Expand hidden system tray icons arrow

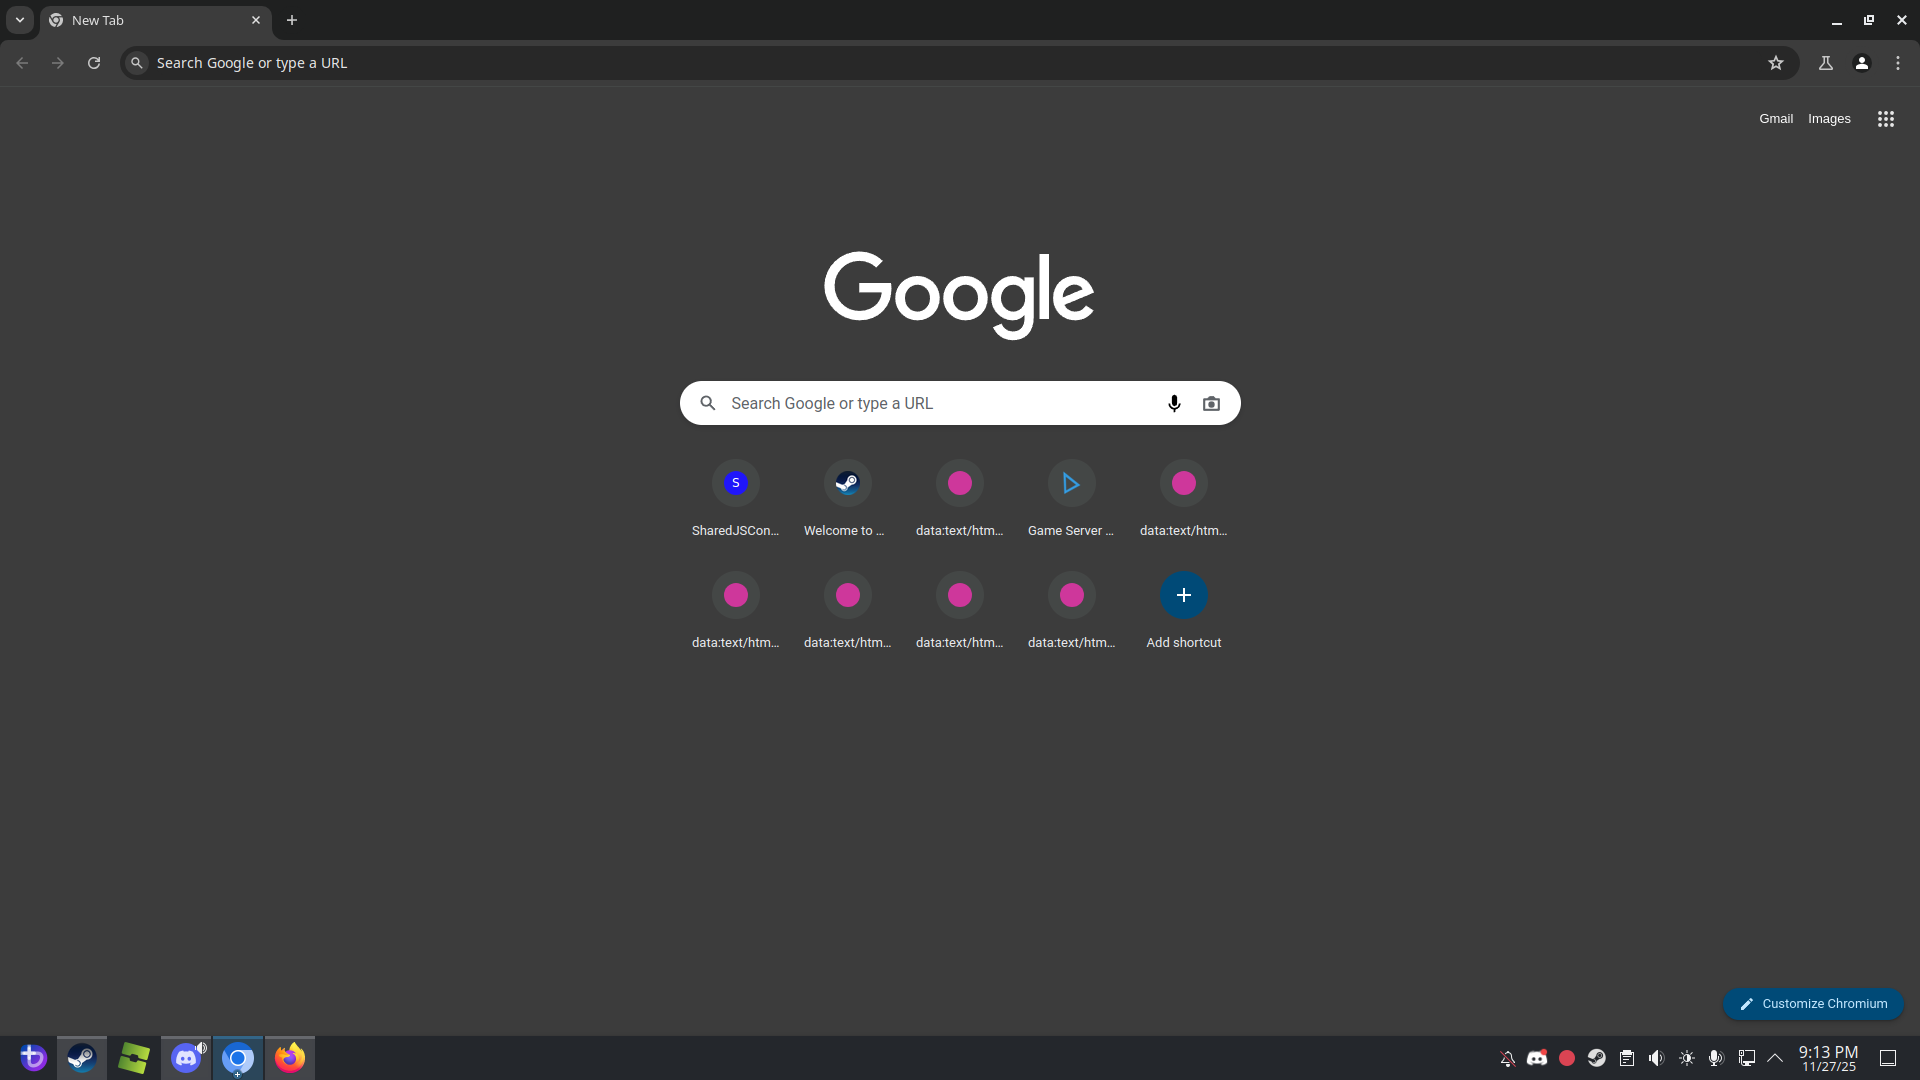pos(1775,1058)
